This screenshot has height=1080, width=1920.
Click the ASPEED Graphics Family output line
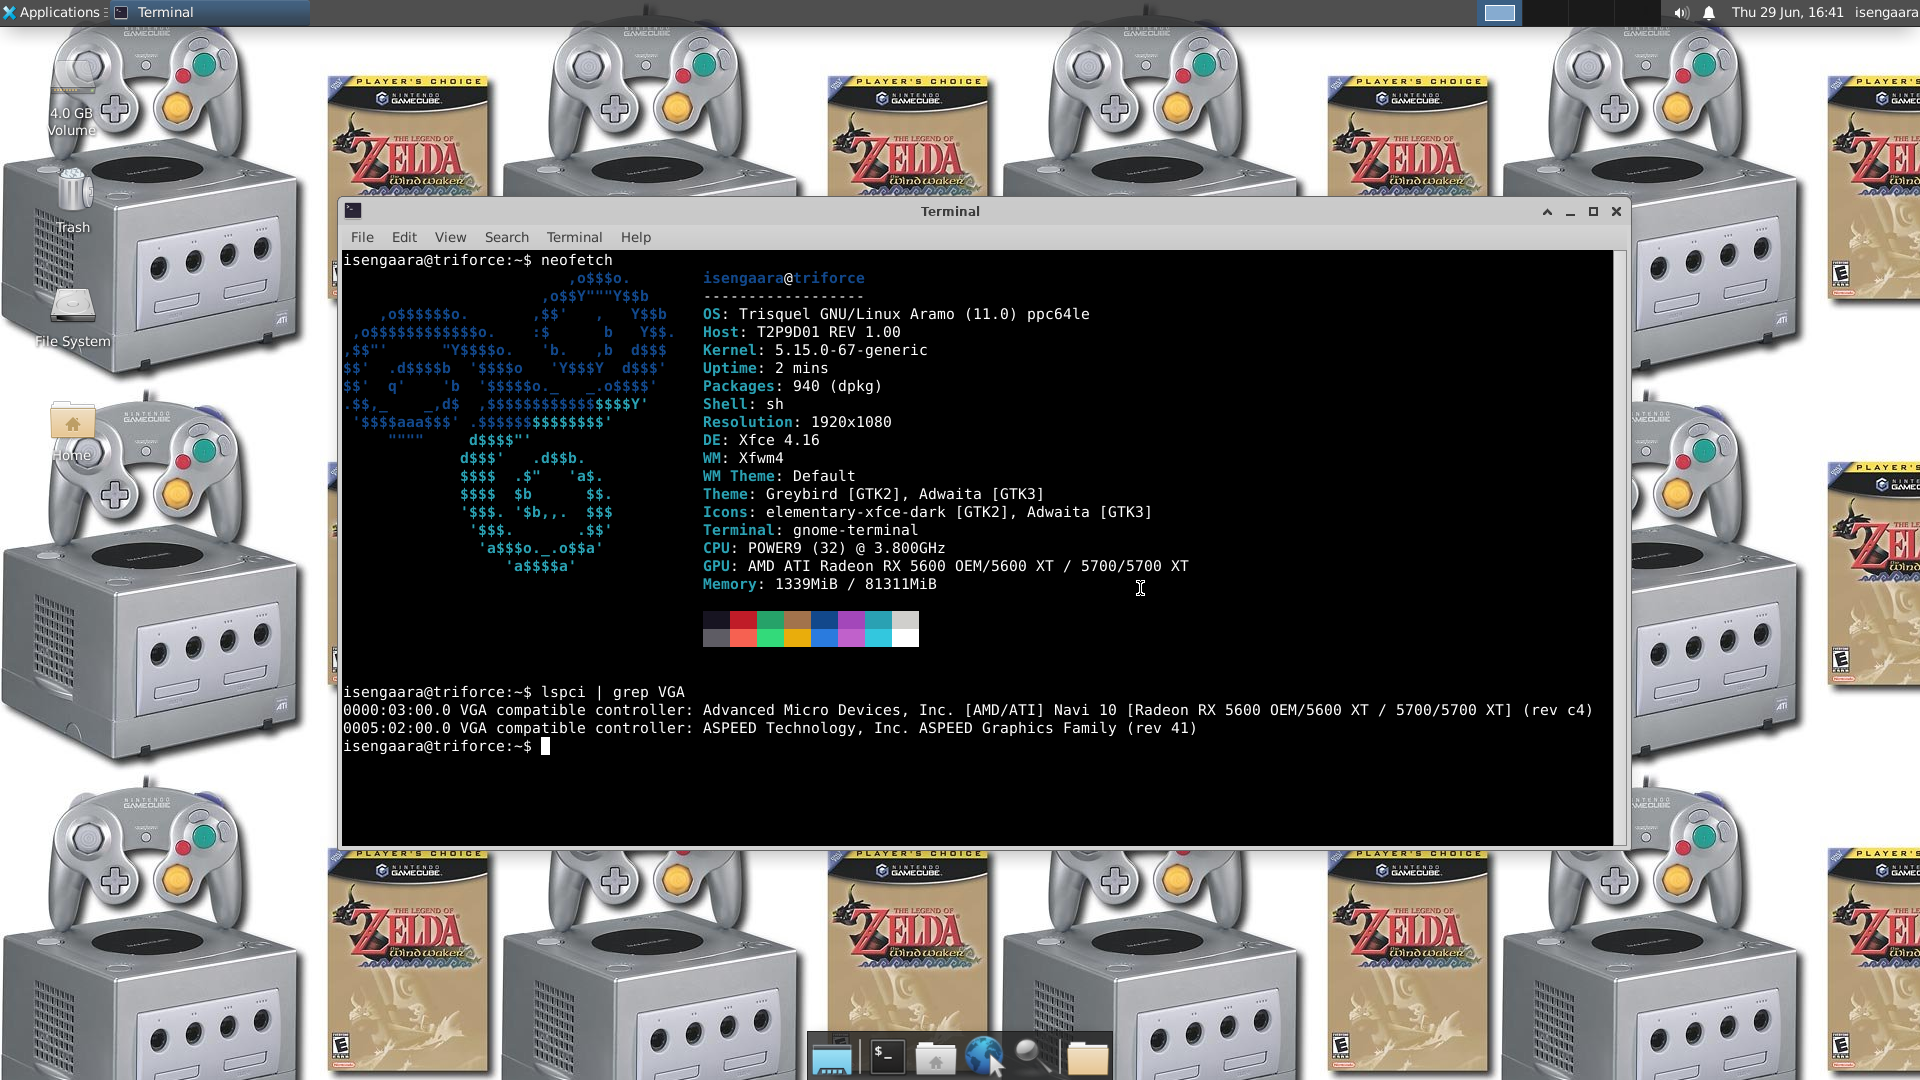[770, 728]
